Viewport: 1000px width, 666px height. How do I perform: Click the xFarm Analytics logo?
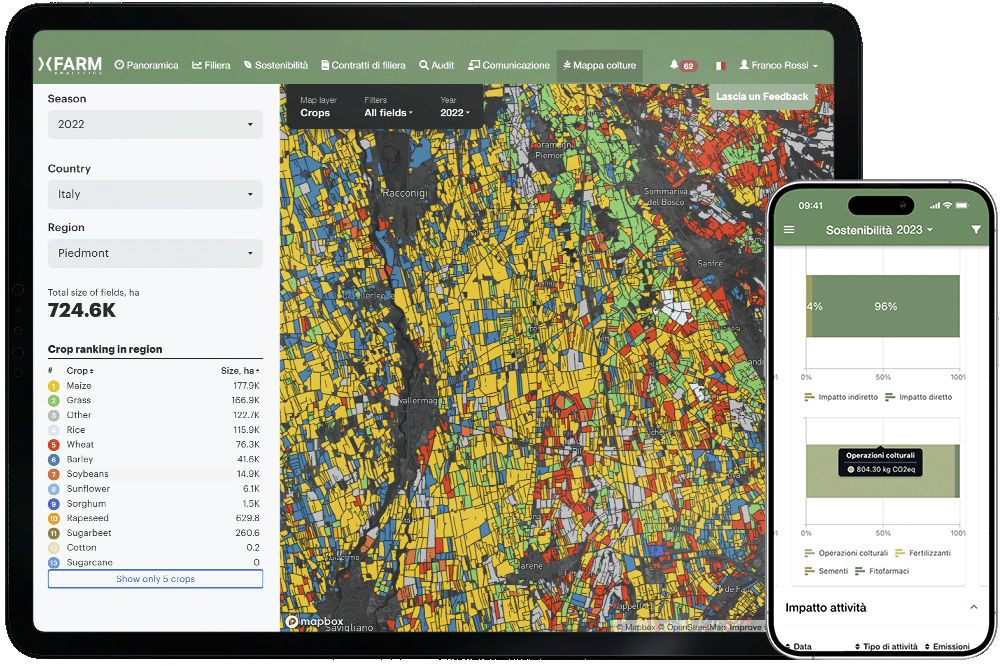click(70, 65)
